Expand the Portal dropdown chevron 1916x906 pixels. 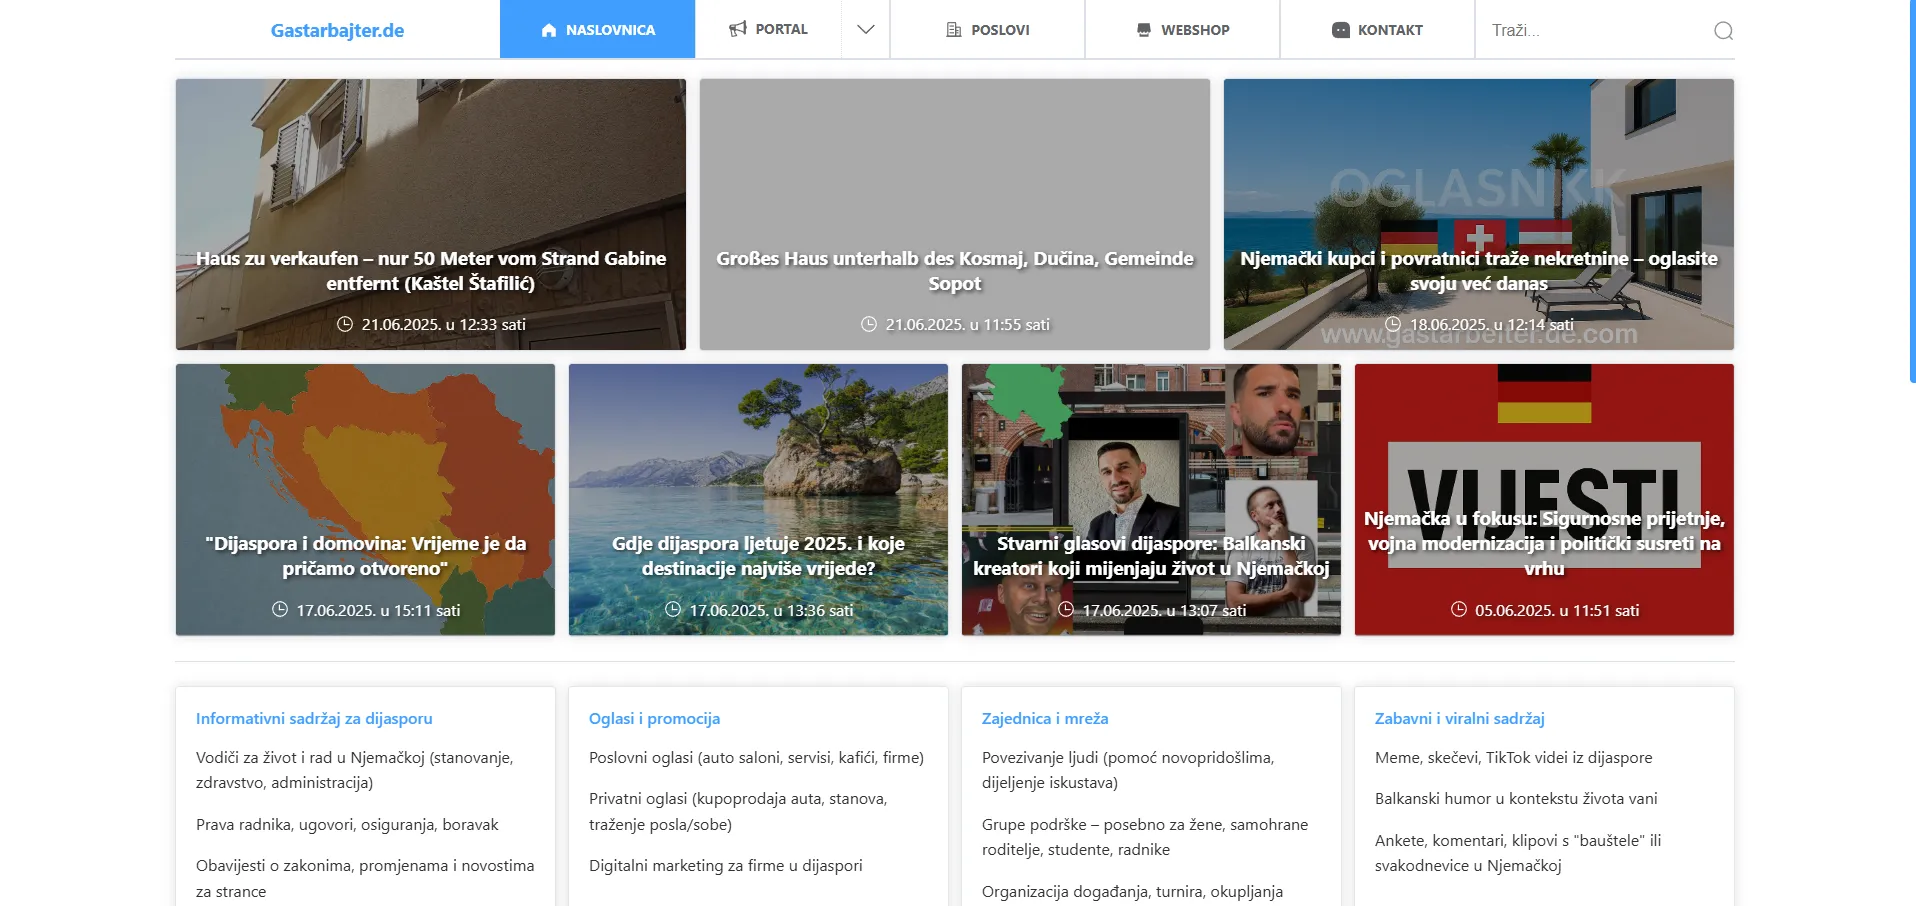tap(866, 29)
